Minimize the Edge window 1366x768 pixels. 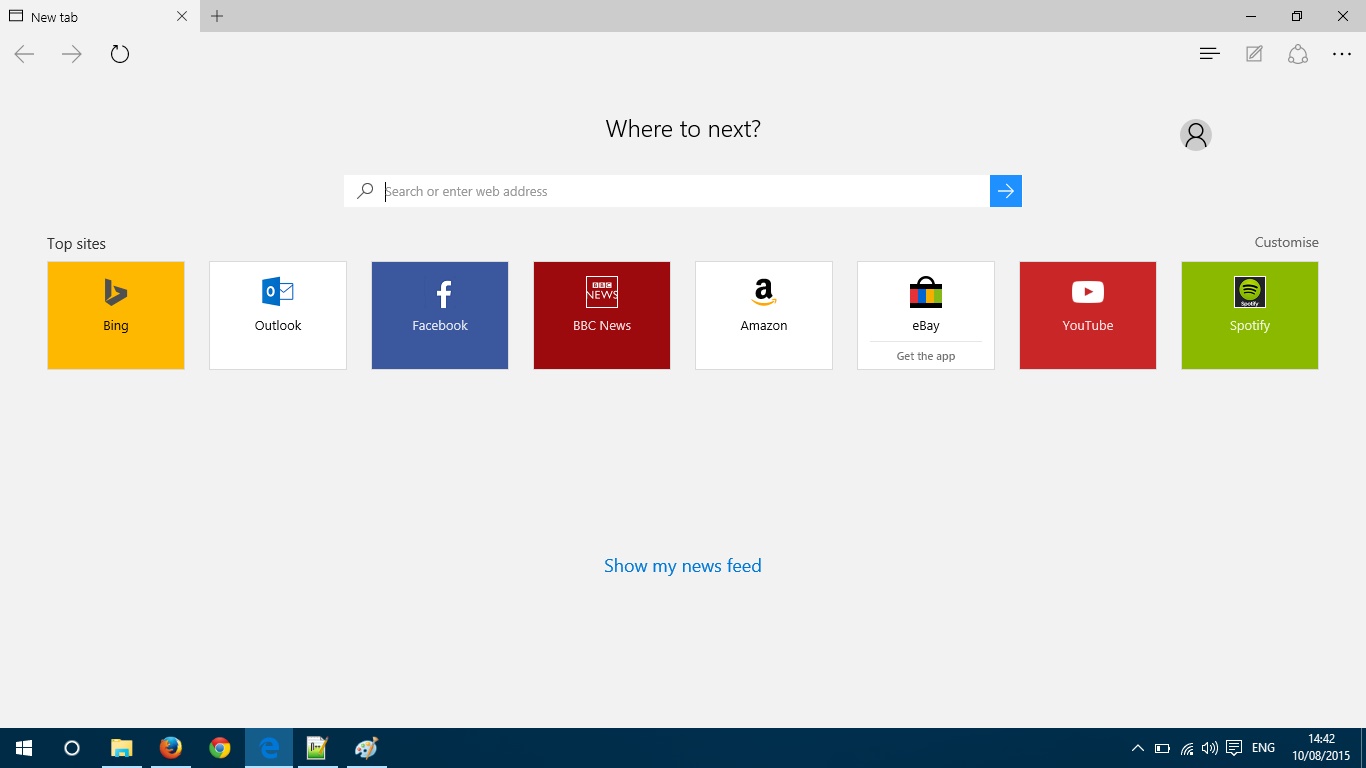1251,16
